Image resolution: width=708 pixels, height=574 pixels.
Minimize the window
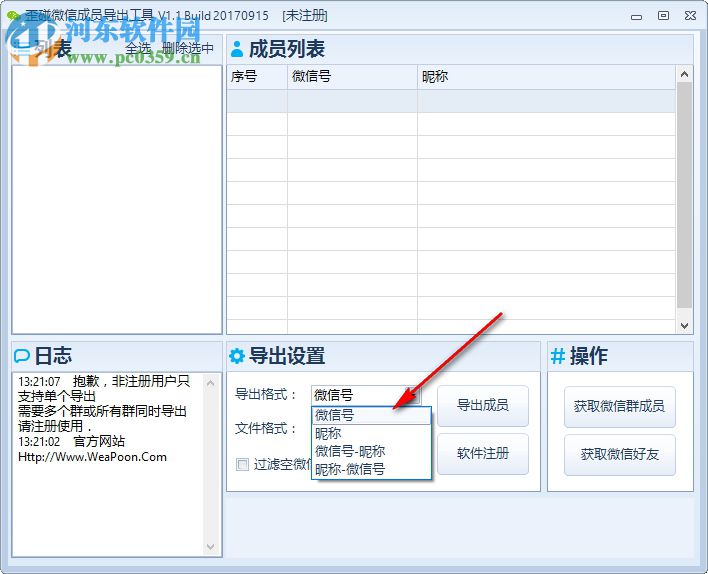636,17
